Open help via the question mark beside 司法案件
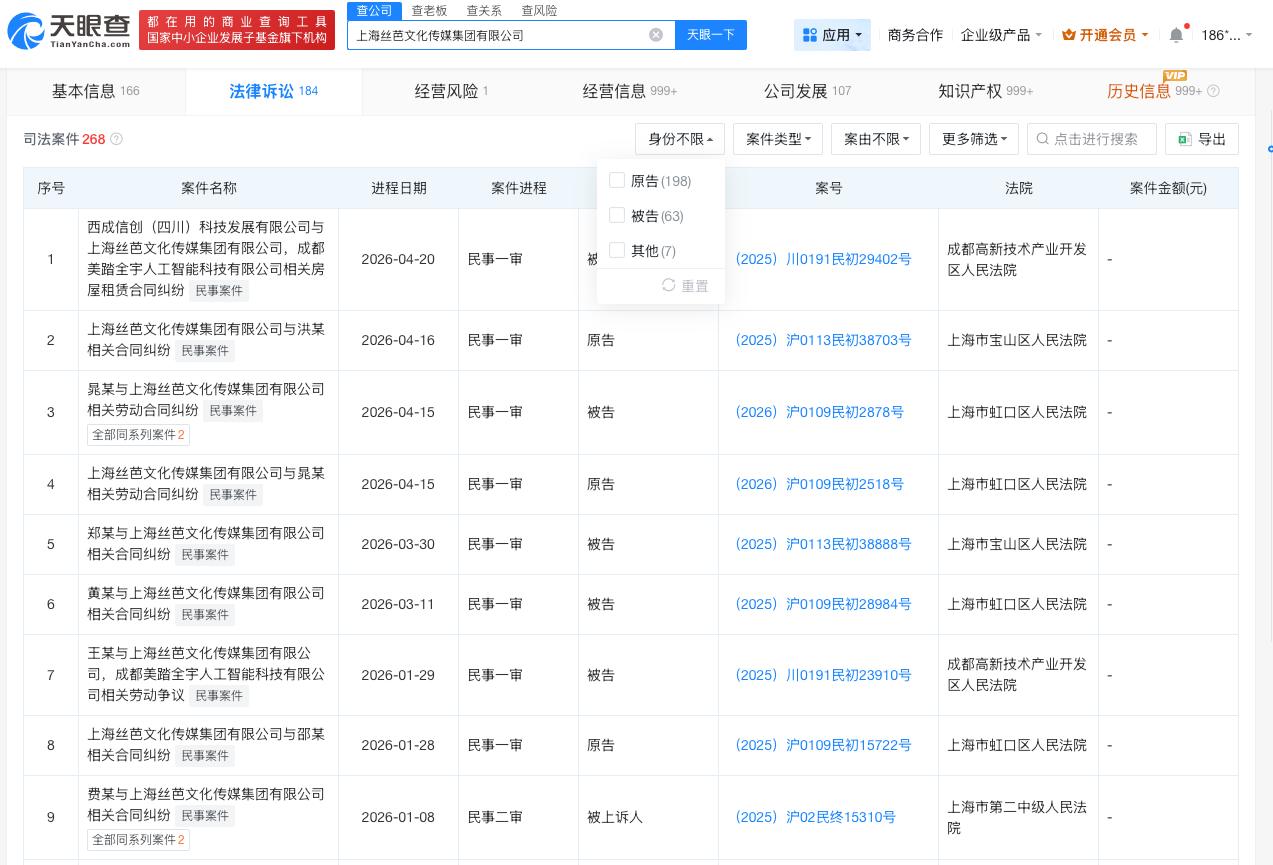This screenshot has width=1273, height=865. [116, 139]
